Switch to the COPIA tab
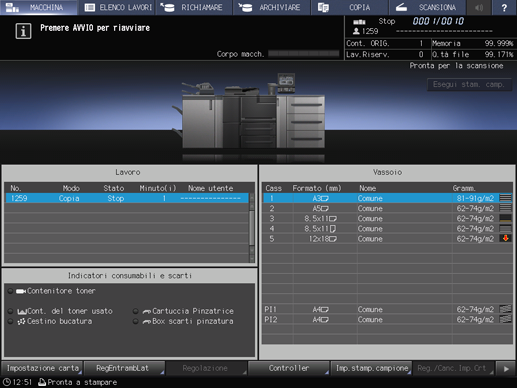 (349, 7)
